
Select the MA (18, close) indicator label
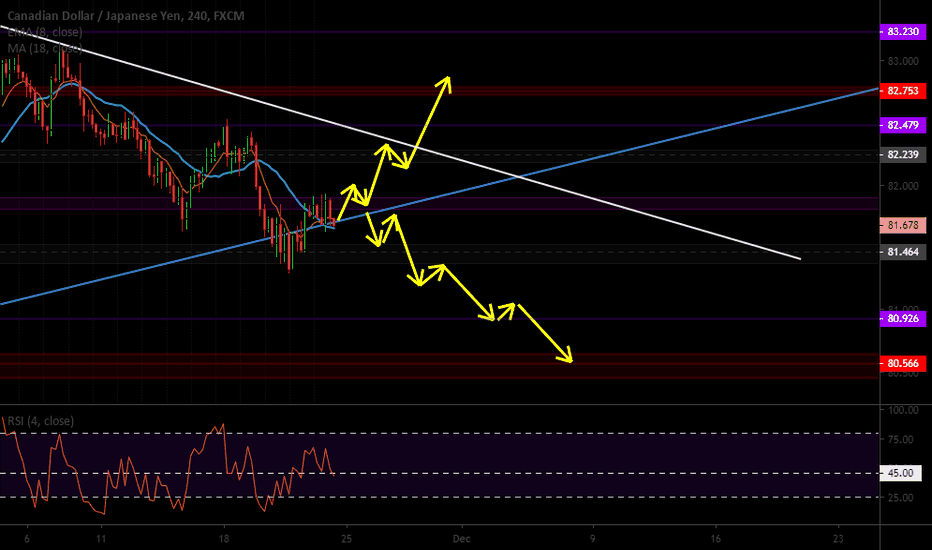coord(45,48)
